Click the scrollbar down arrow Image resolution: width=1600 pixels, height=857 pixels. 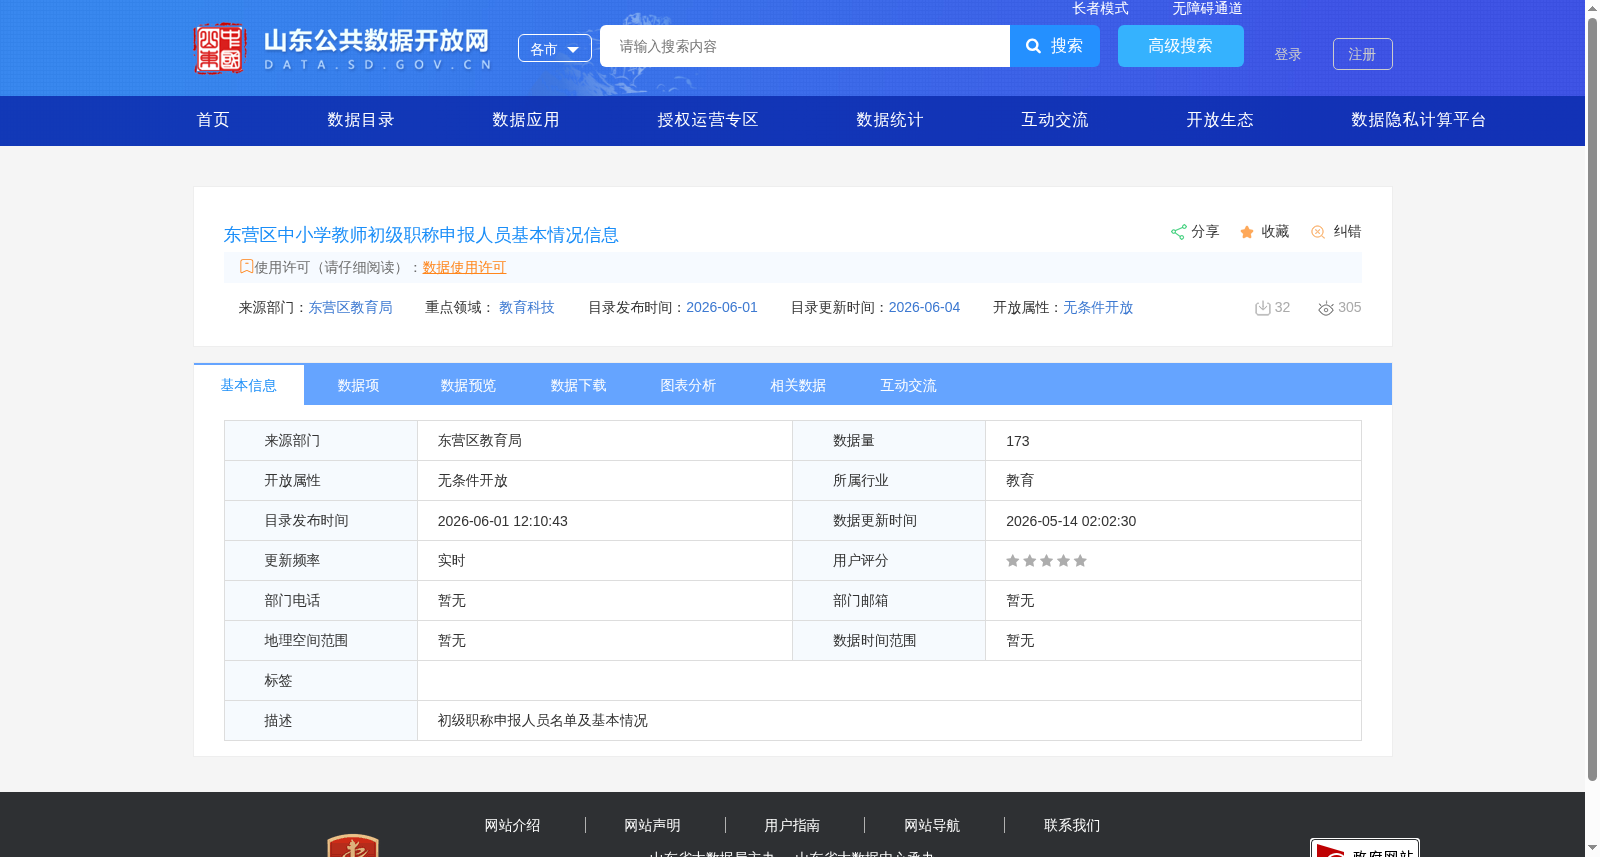click(x=1592, y=848)
